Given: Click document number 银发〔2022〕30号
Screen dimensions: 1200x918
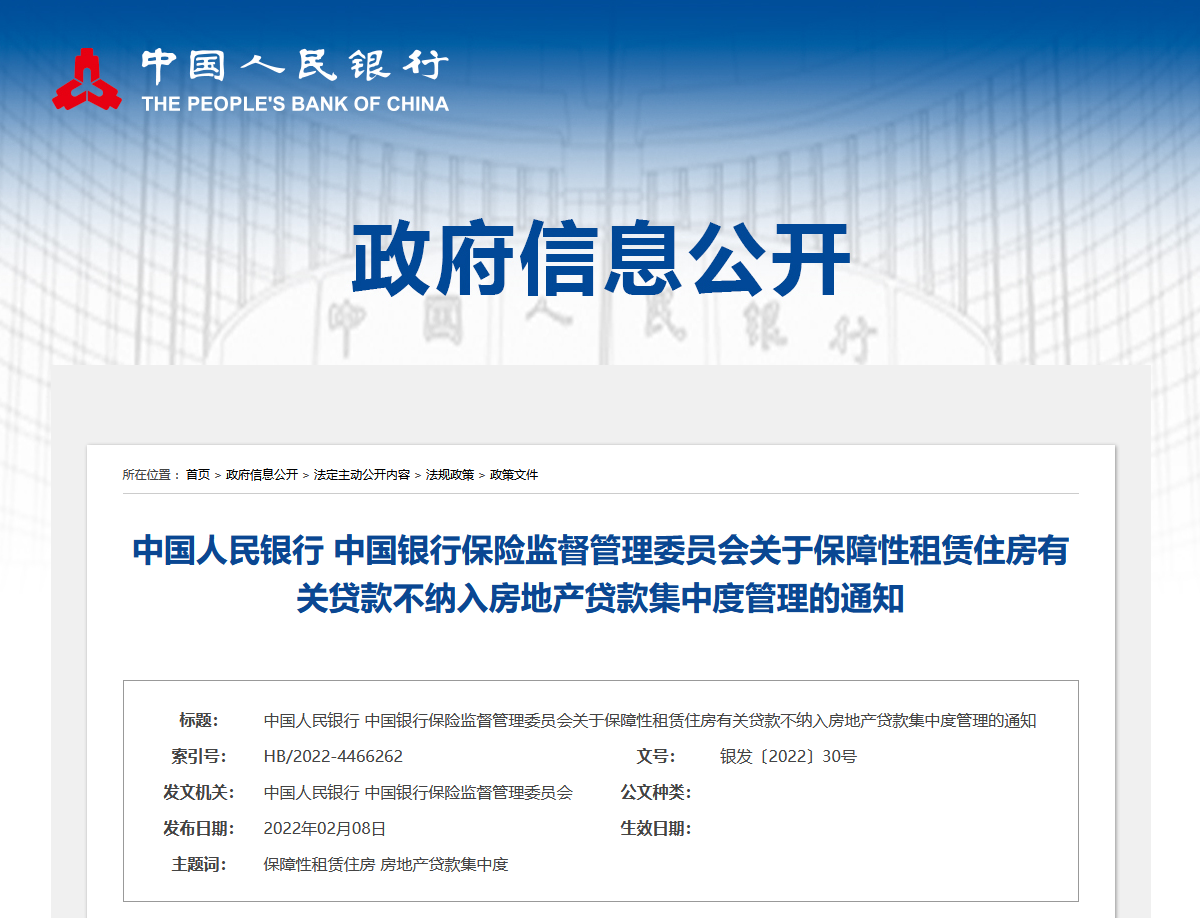Looking at the screenshot, I should (788, 756).
